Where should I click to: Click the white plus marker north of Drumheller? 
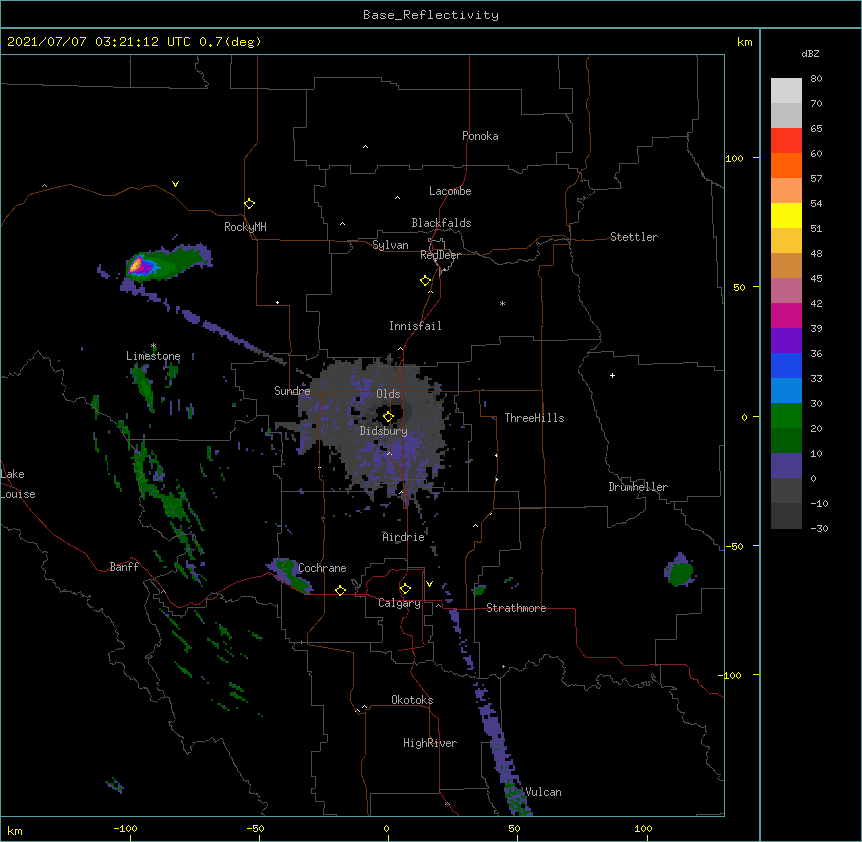click(612, 375)
